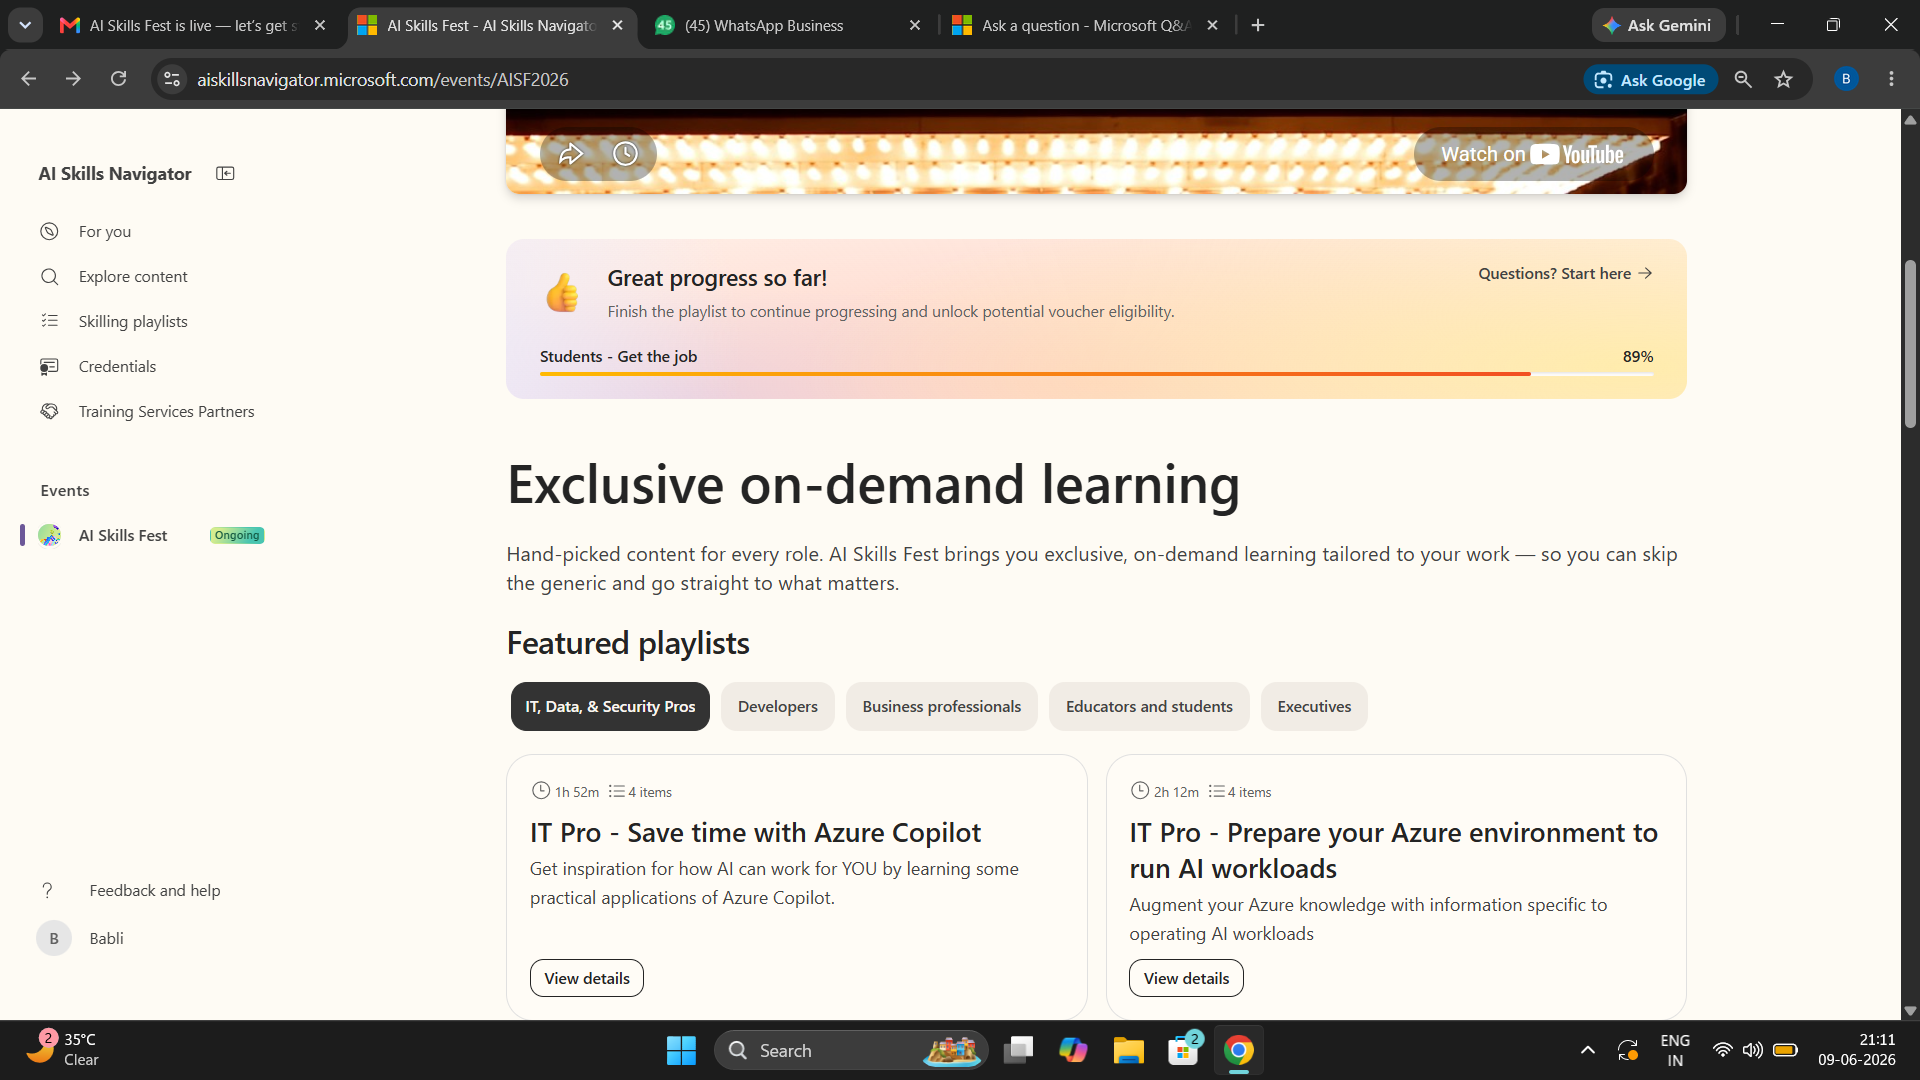Select Educators and students playlist filter
Screen dimensions: 1920x1080
click(1149, 706)
